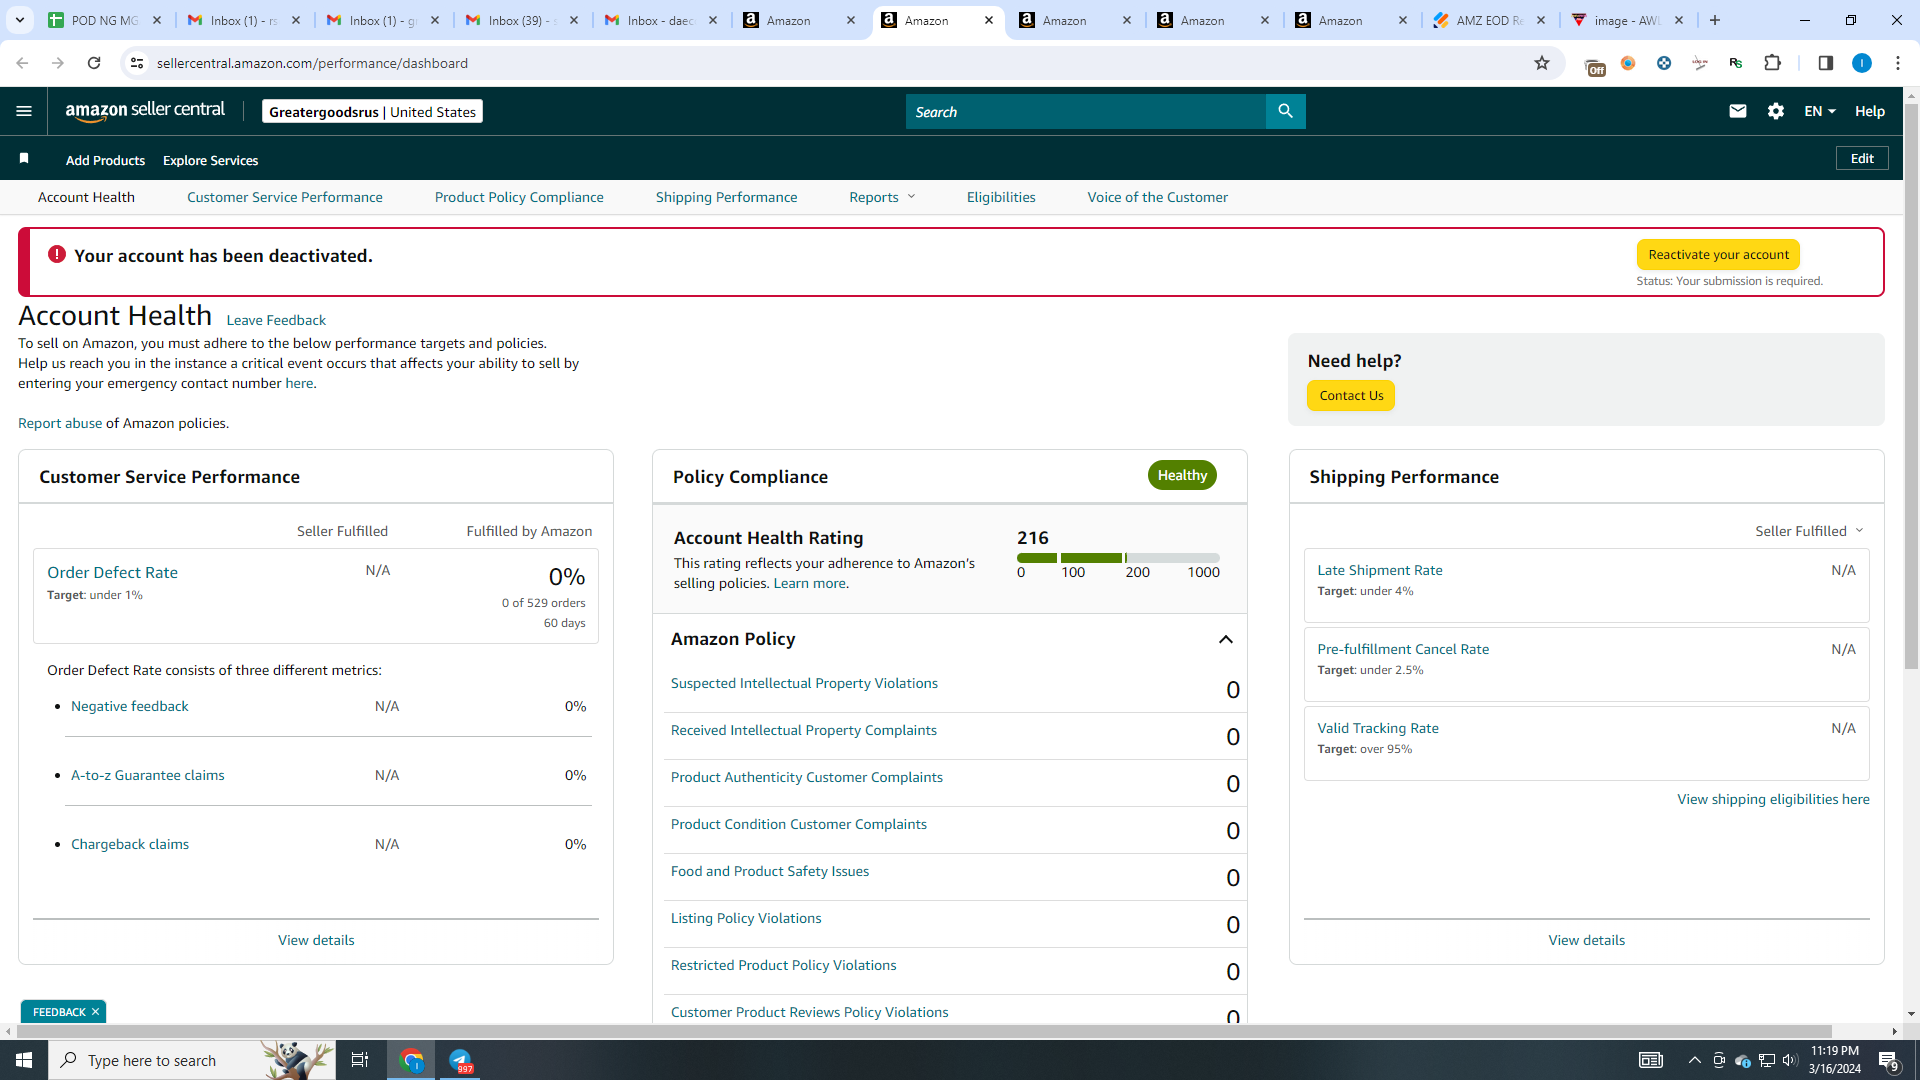This screenshot has width=1920, height=1080.
Task: Open the tab search dropdown in Chrome
Action: [x=20, y=20]
